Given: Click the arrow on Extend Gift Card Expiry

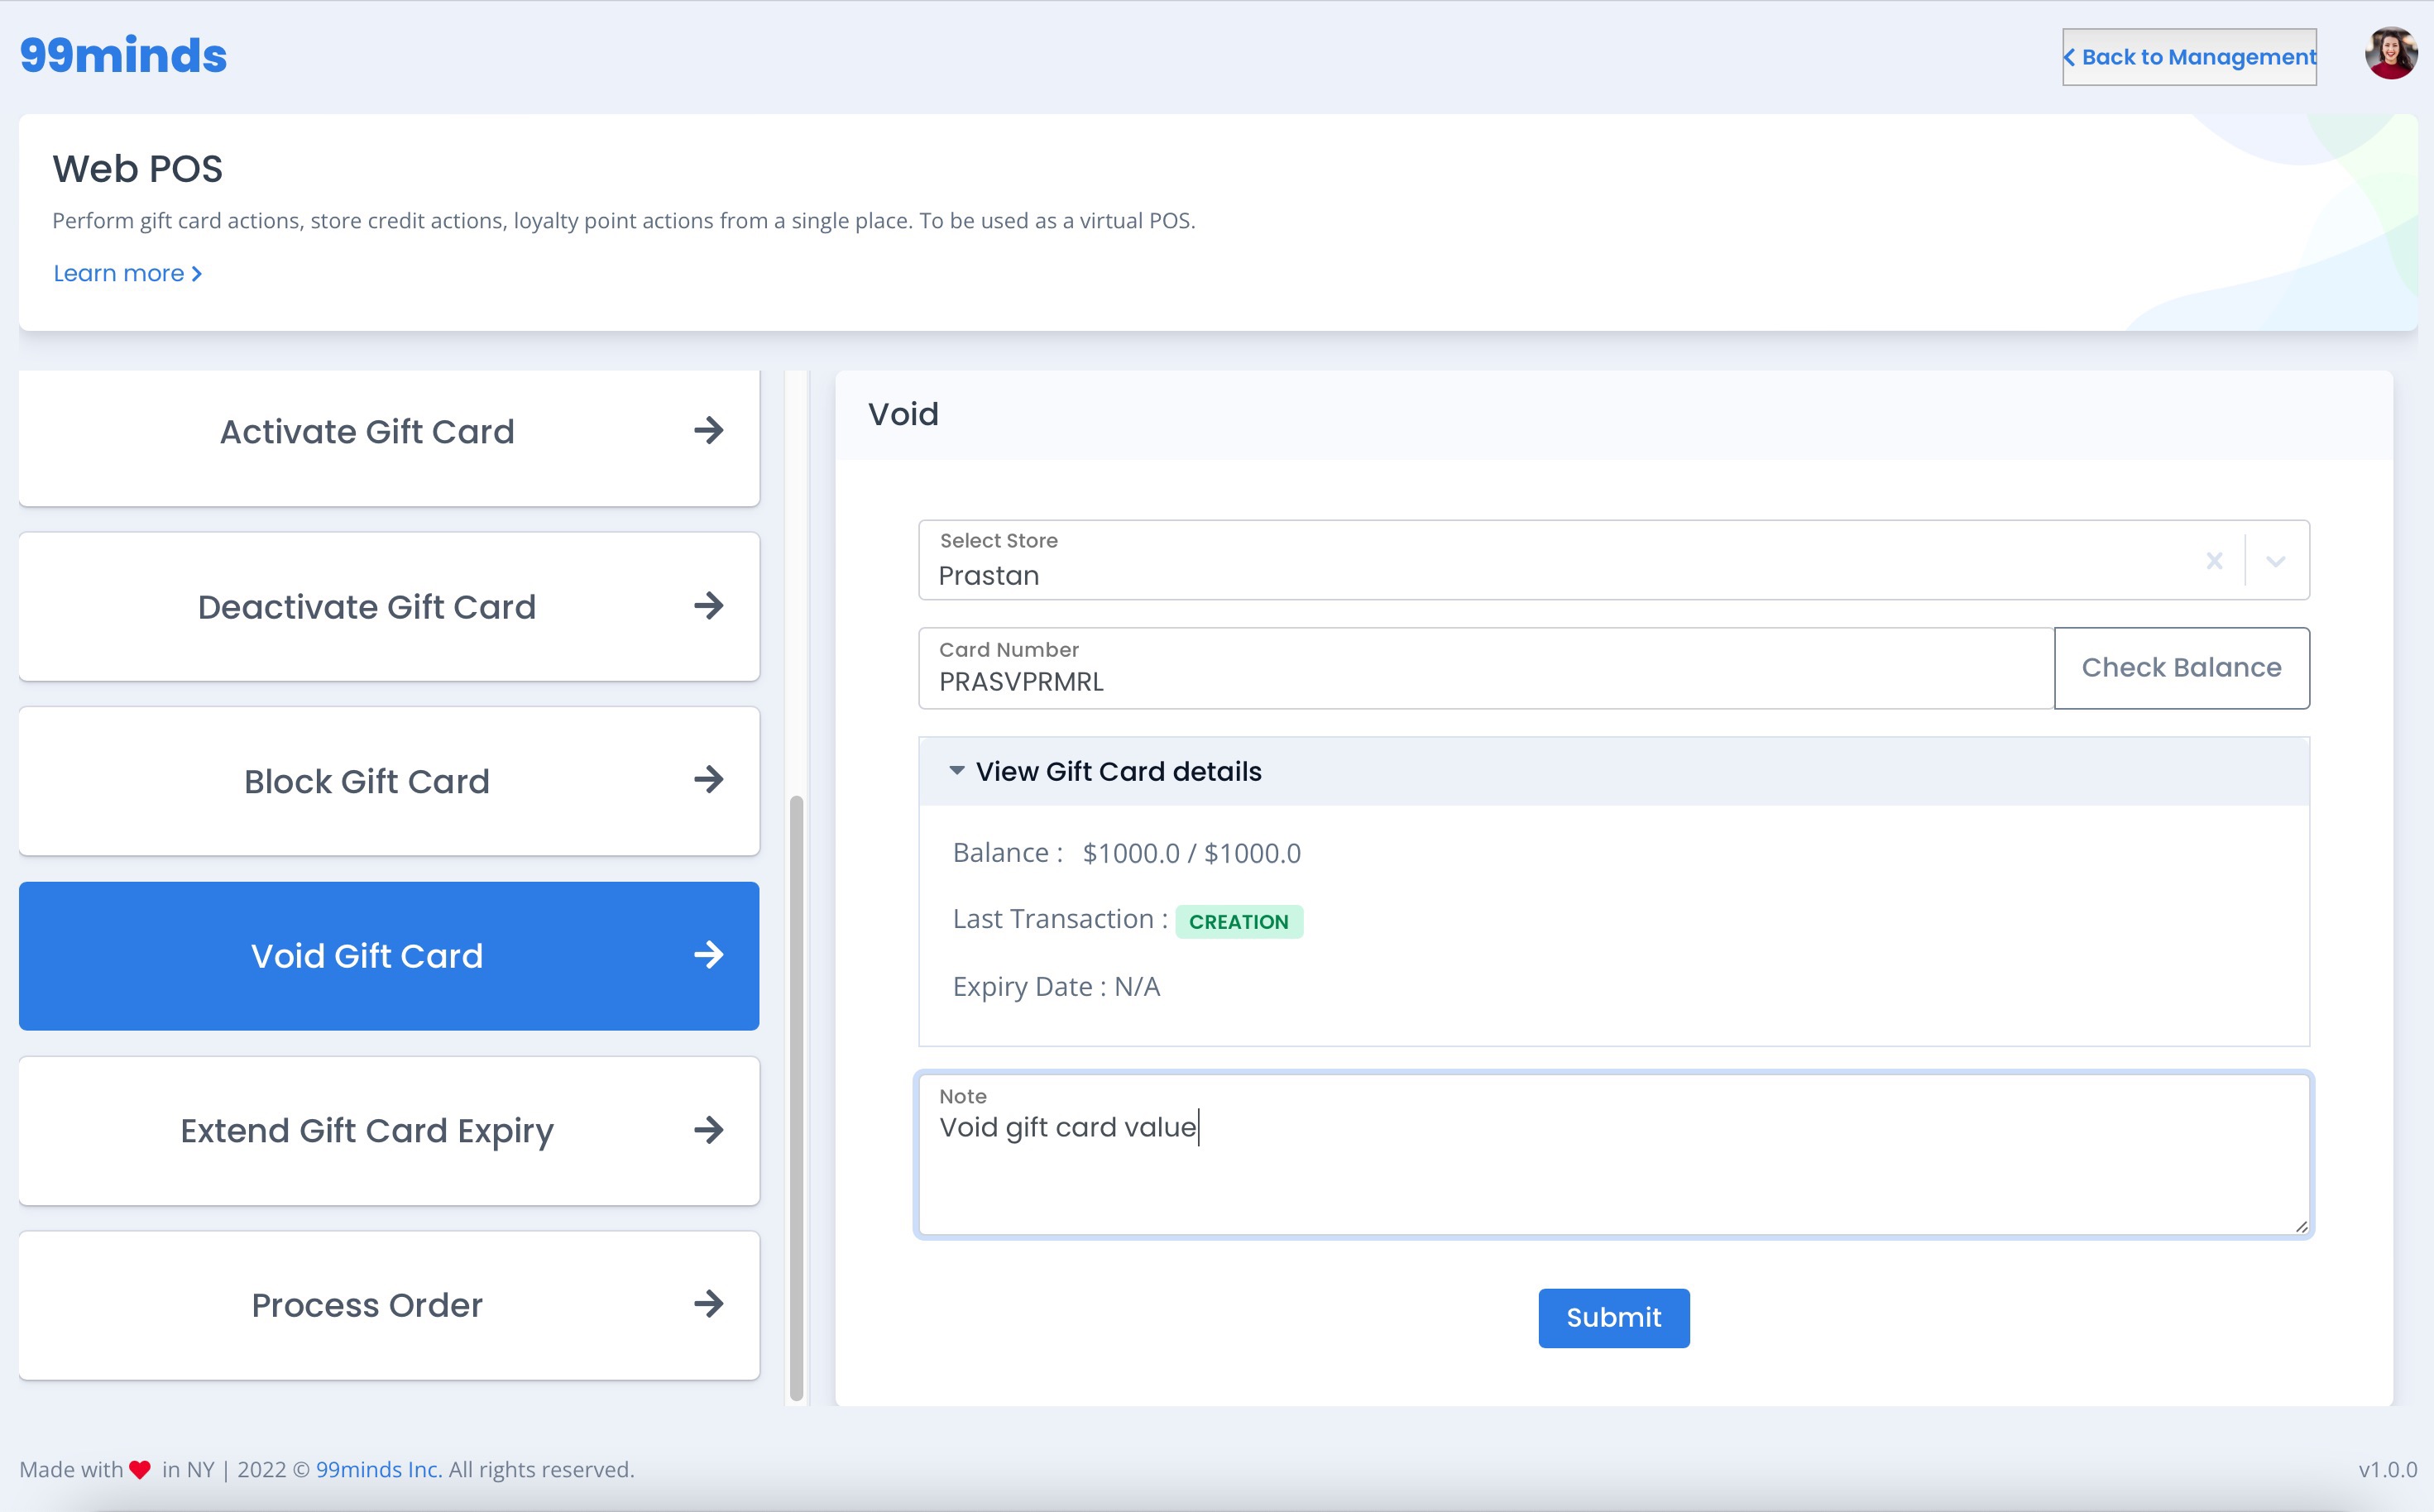Looking at the screenshot, I should click(709, 1130).
